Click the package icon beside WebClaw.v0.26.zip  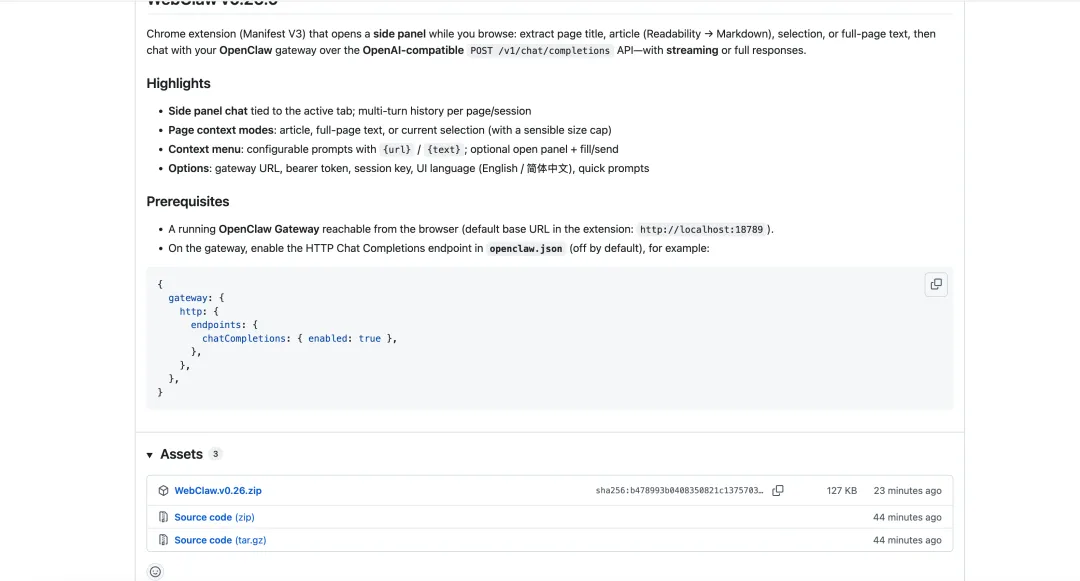click(x=164, y=491)
